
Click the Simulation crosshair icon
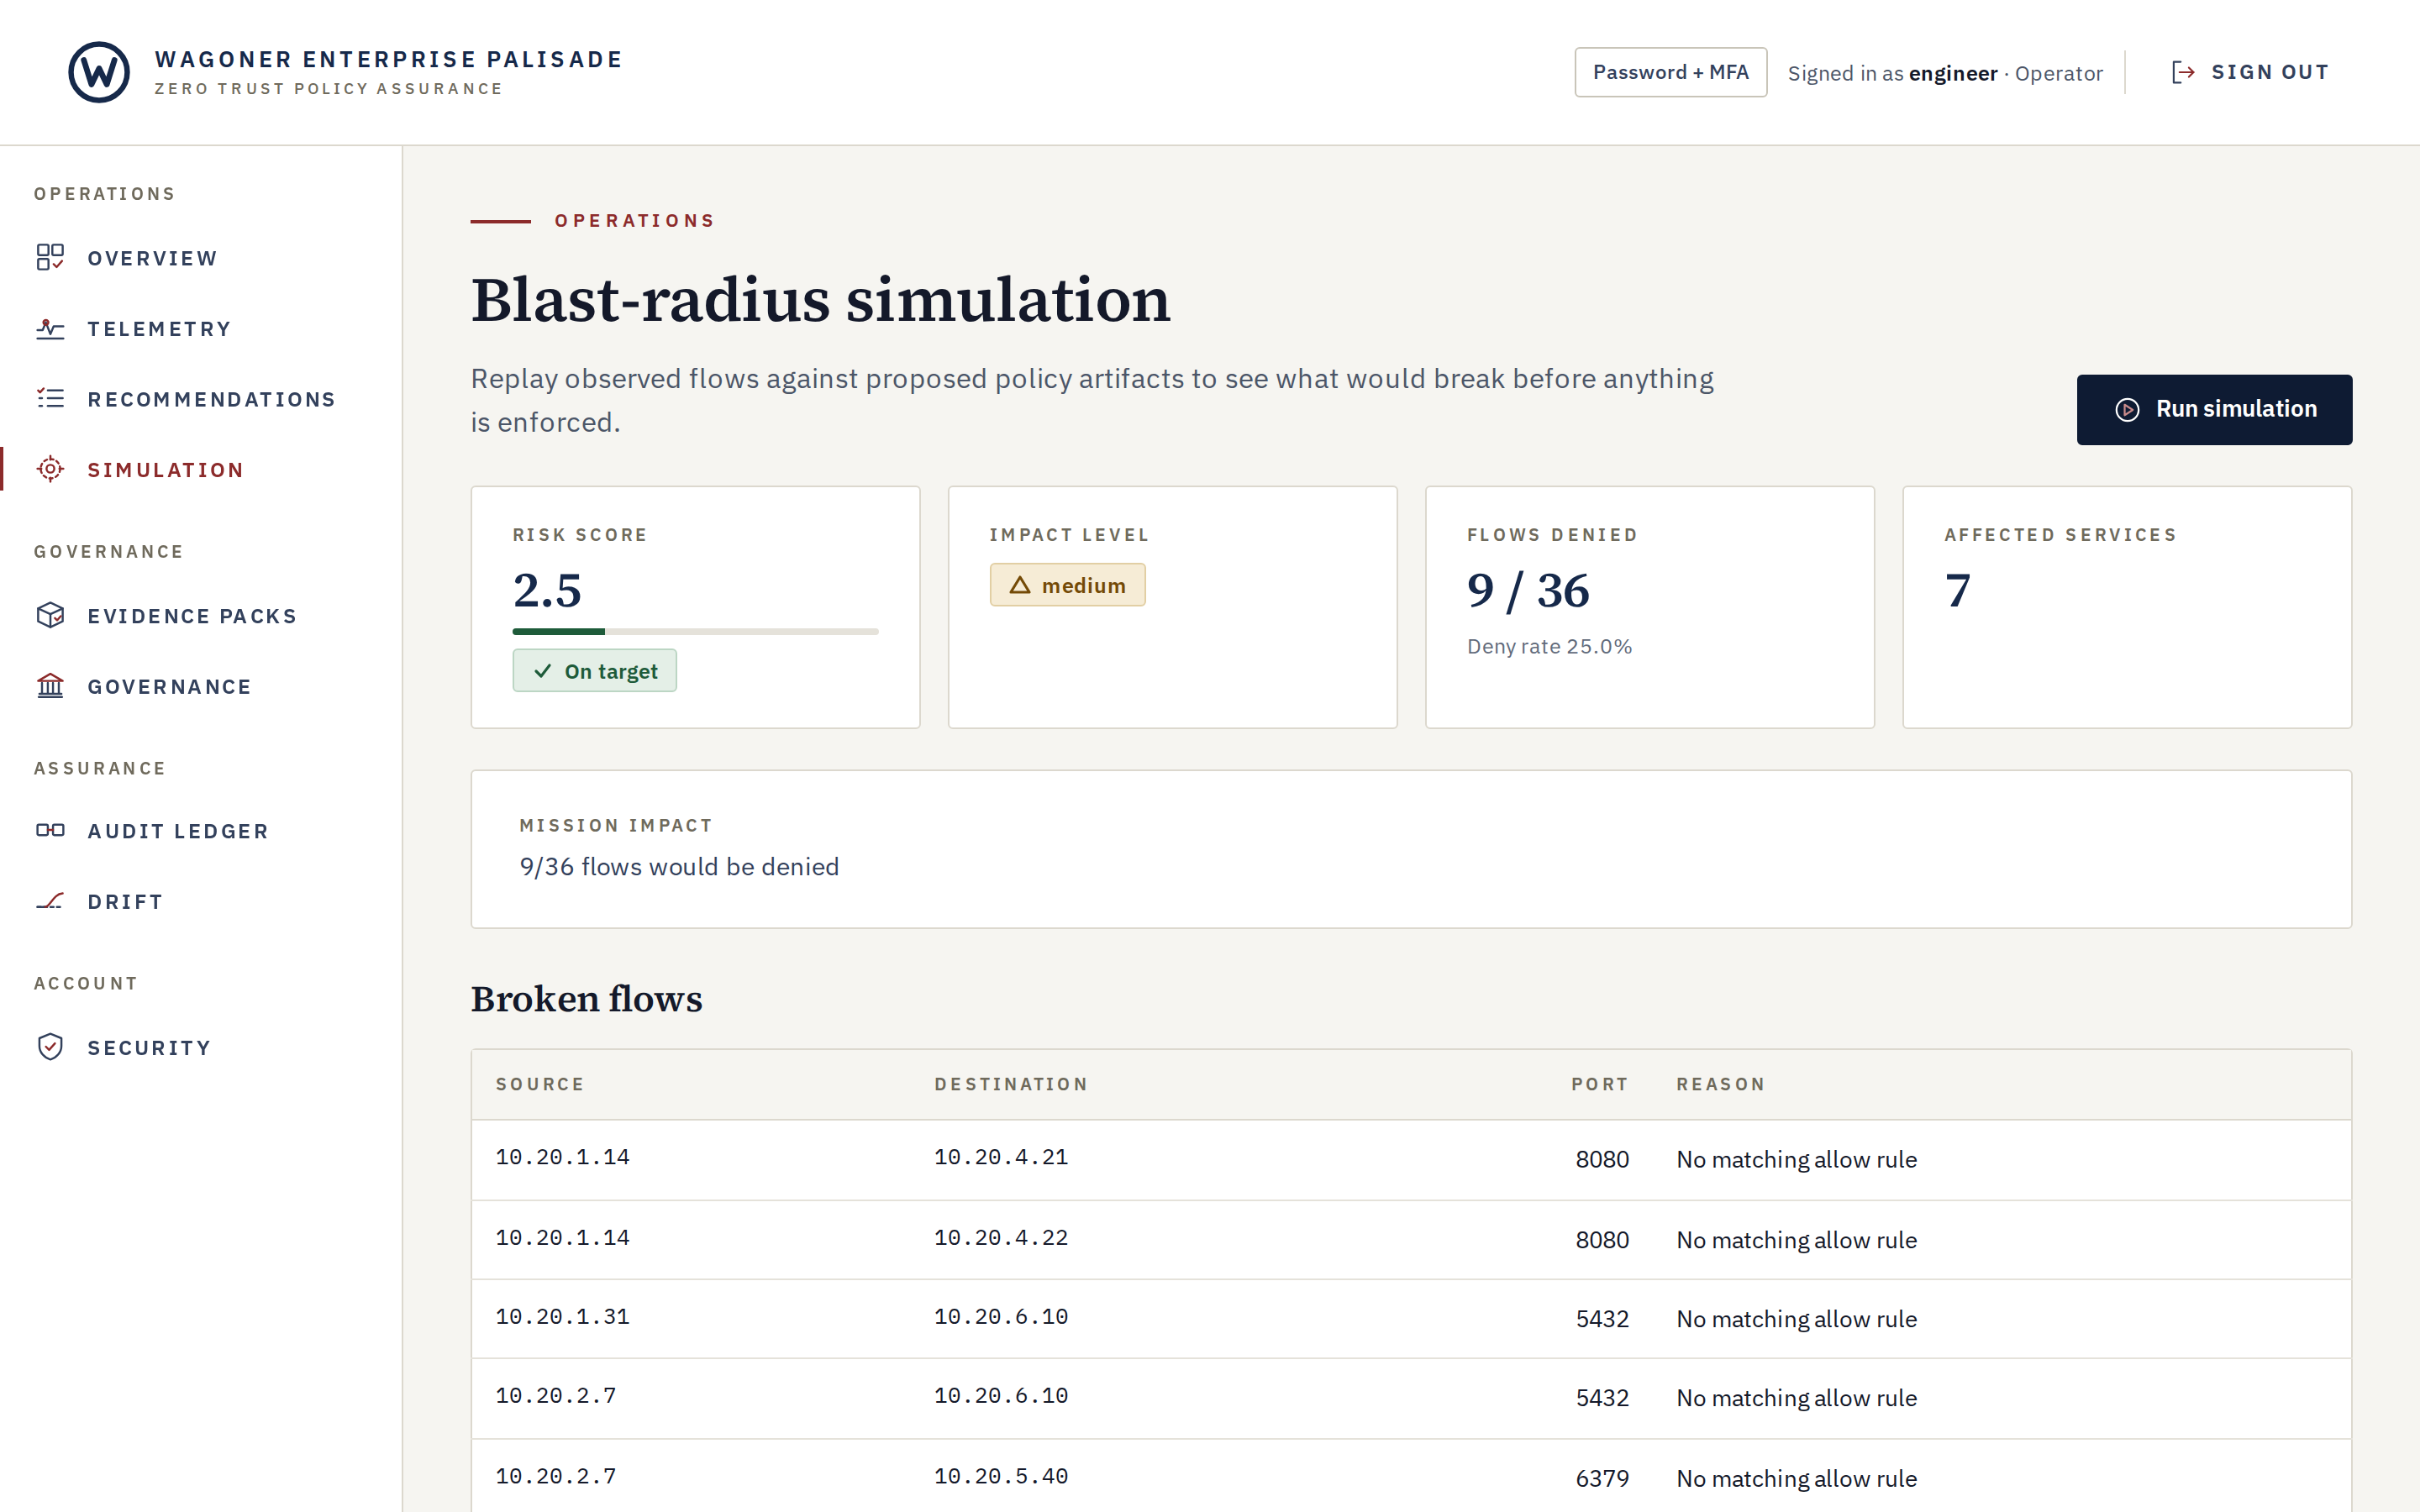pos(50,469)
